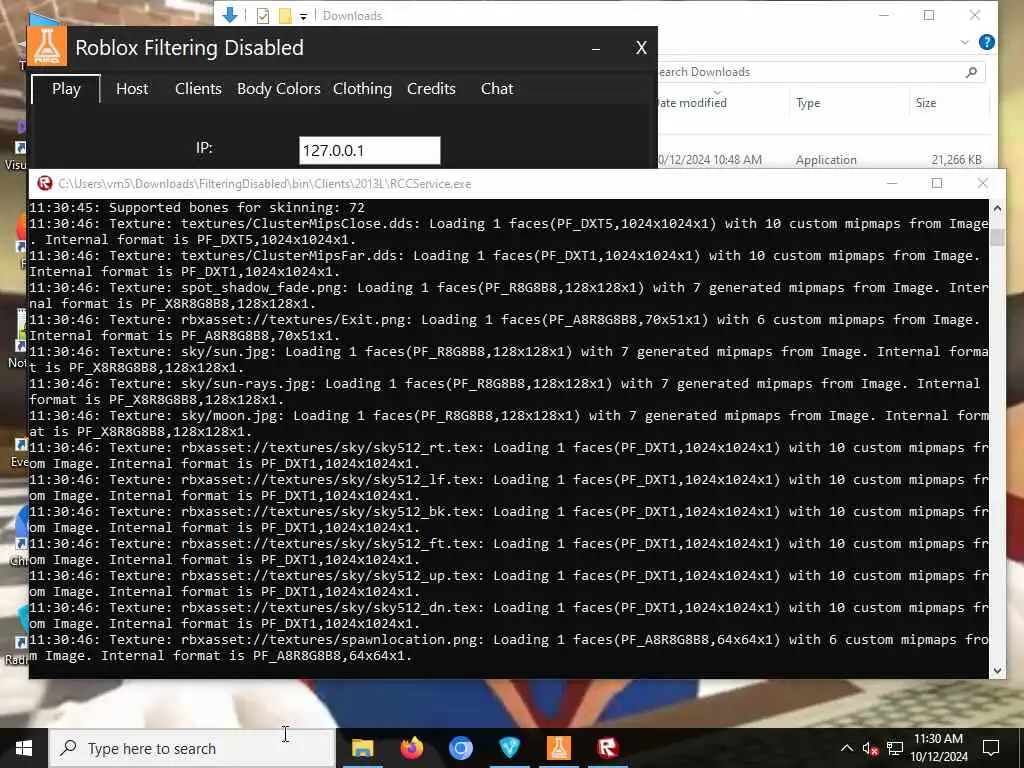Select the 21,266 KB size cell
This screenshot has width=1024, height=768.
click(956, 160)
